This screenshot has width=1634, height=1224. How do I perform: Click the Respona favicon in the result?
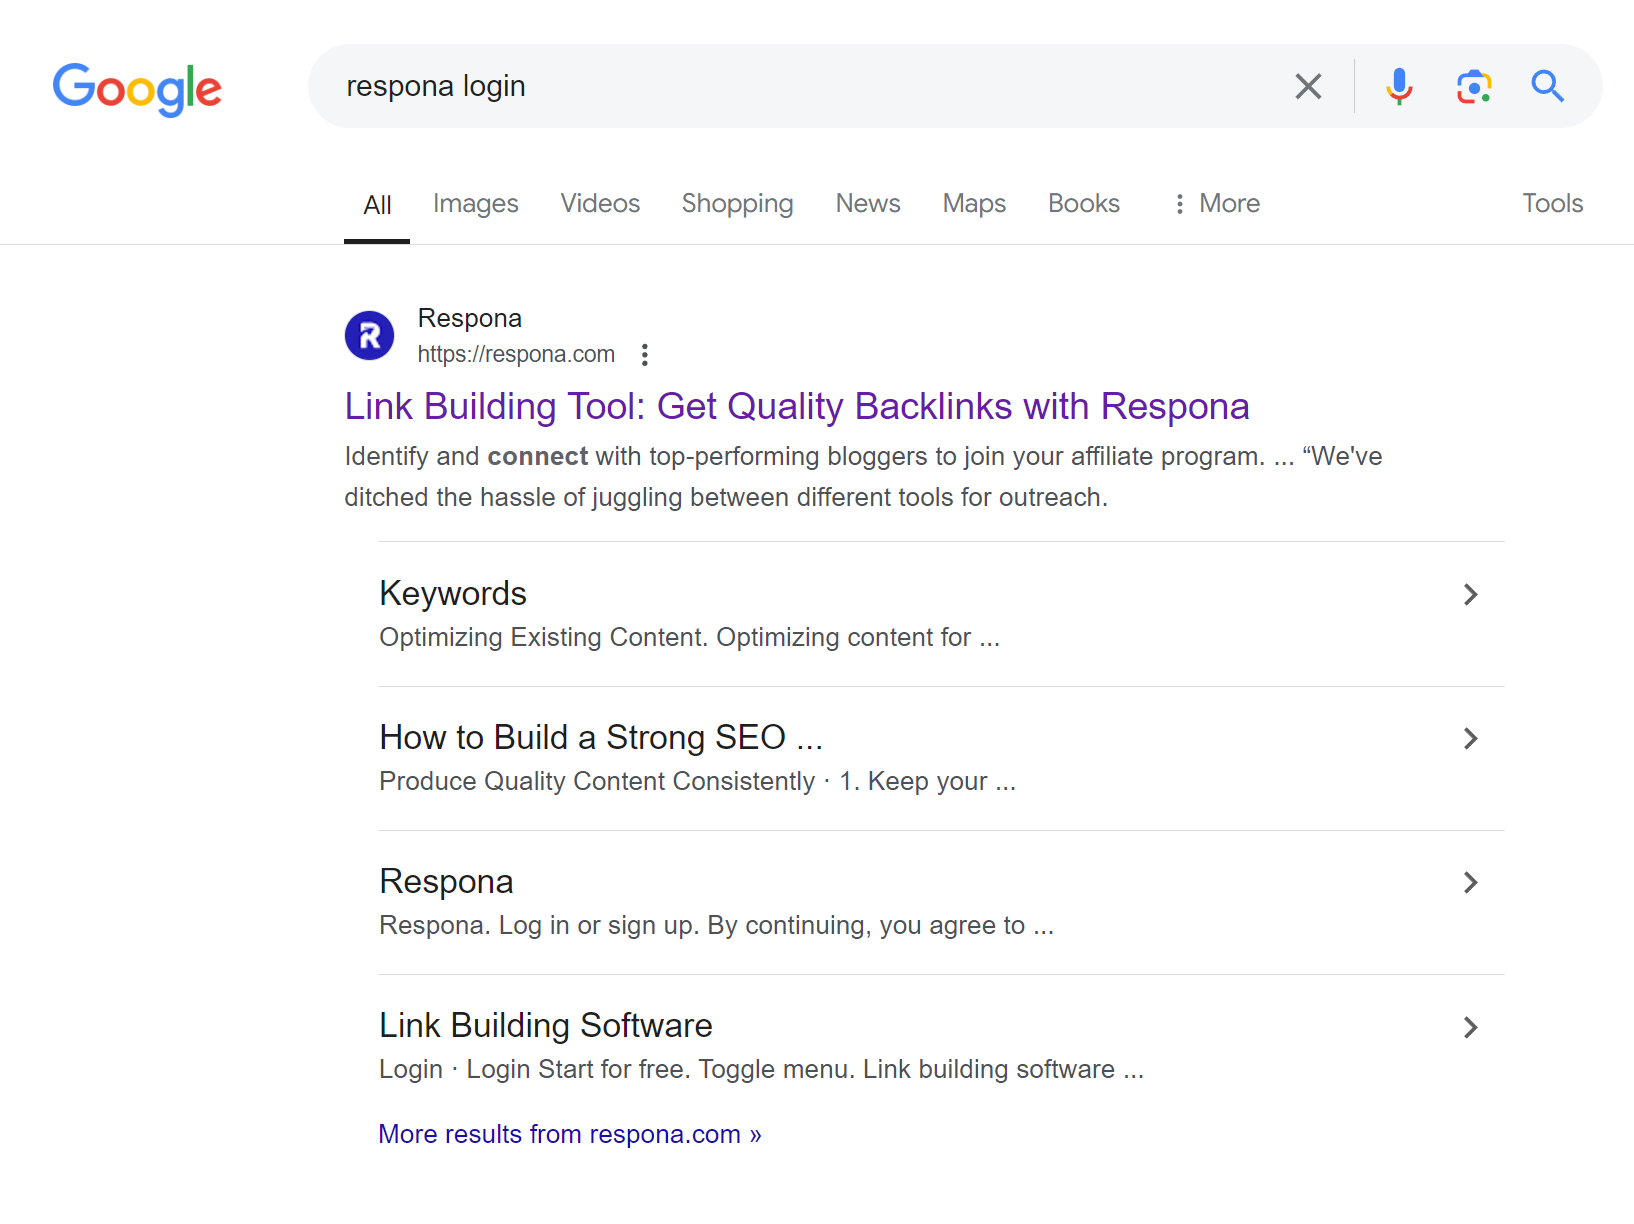pos(369,335)
